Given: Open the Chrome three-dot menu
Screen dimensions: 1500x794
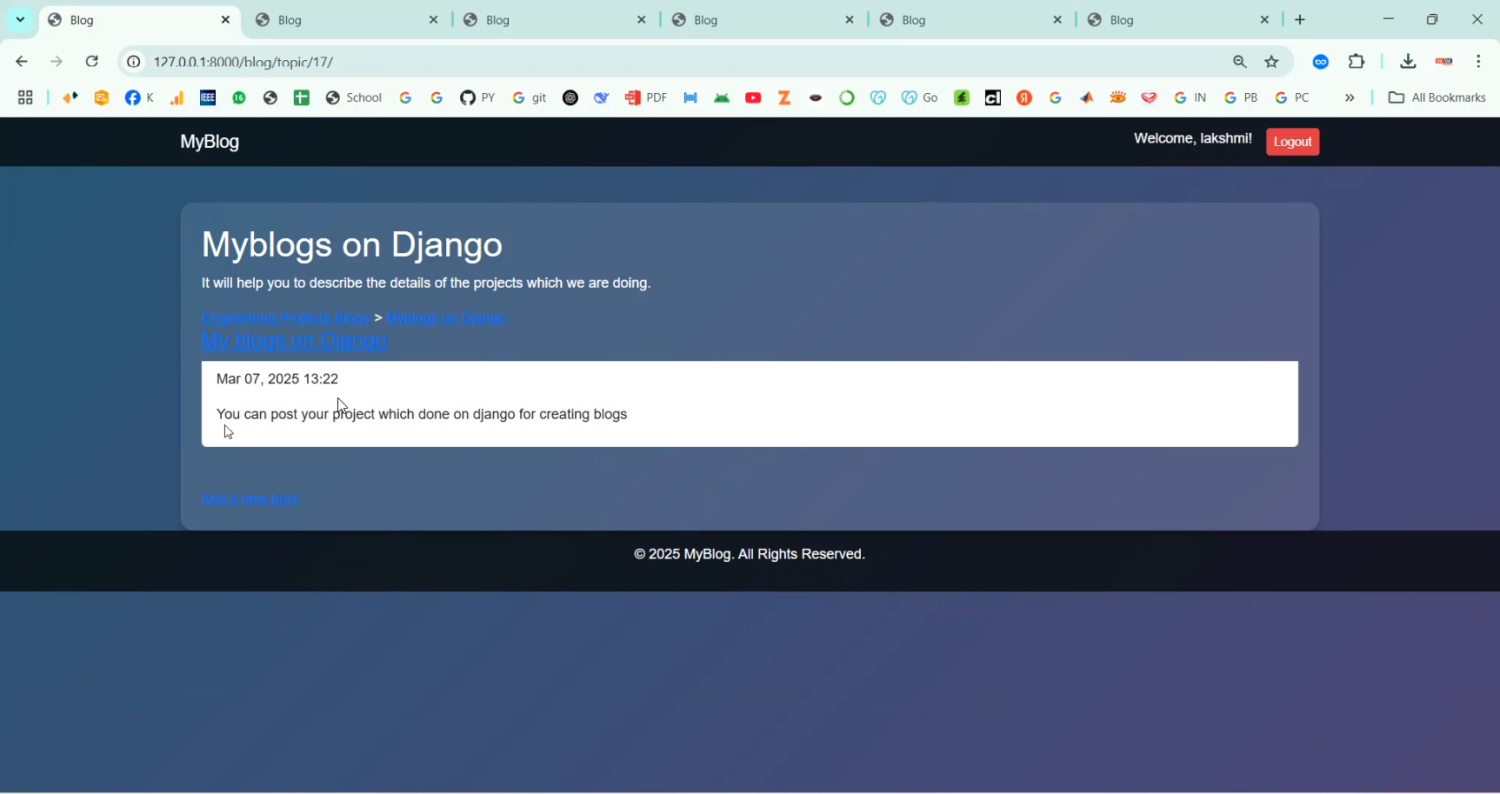Looking at the screenshot, I should [x=1479, y=62].
